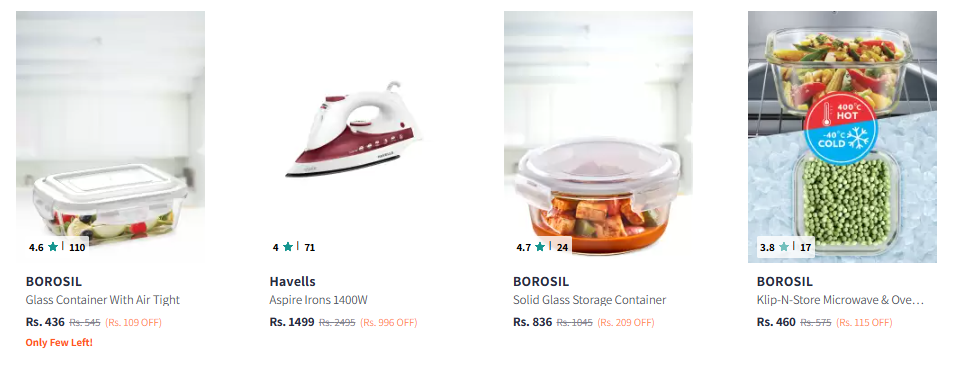965x371 pixels.
Task: Click the star icon beside the 4.7 rating
Action: click(540, 247)
